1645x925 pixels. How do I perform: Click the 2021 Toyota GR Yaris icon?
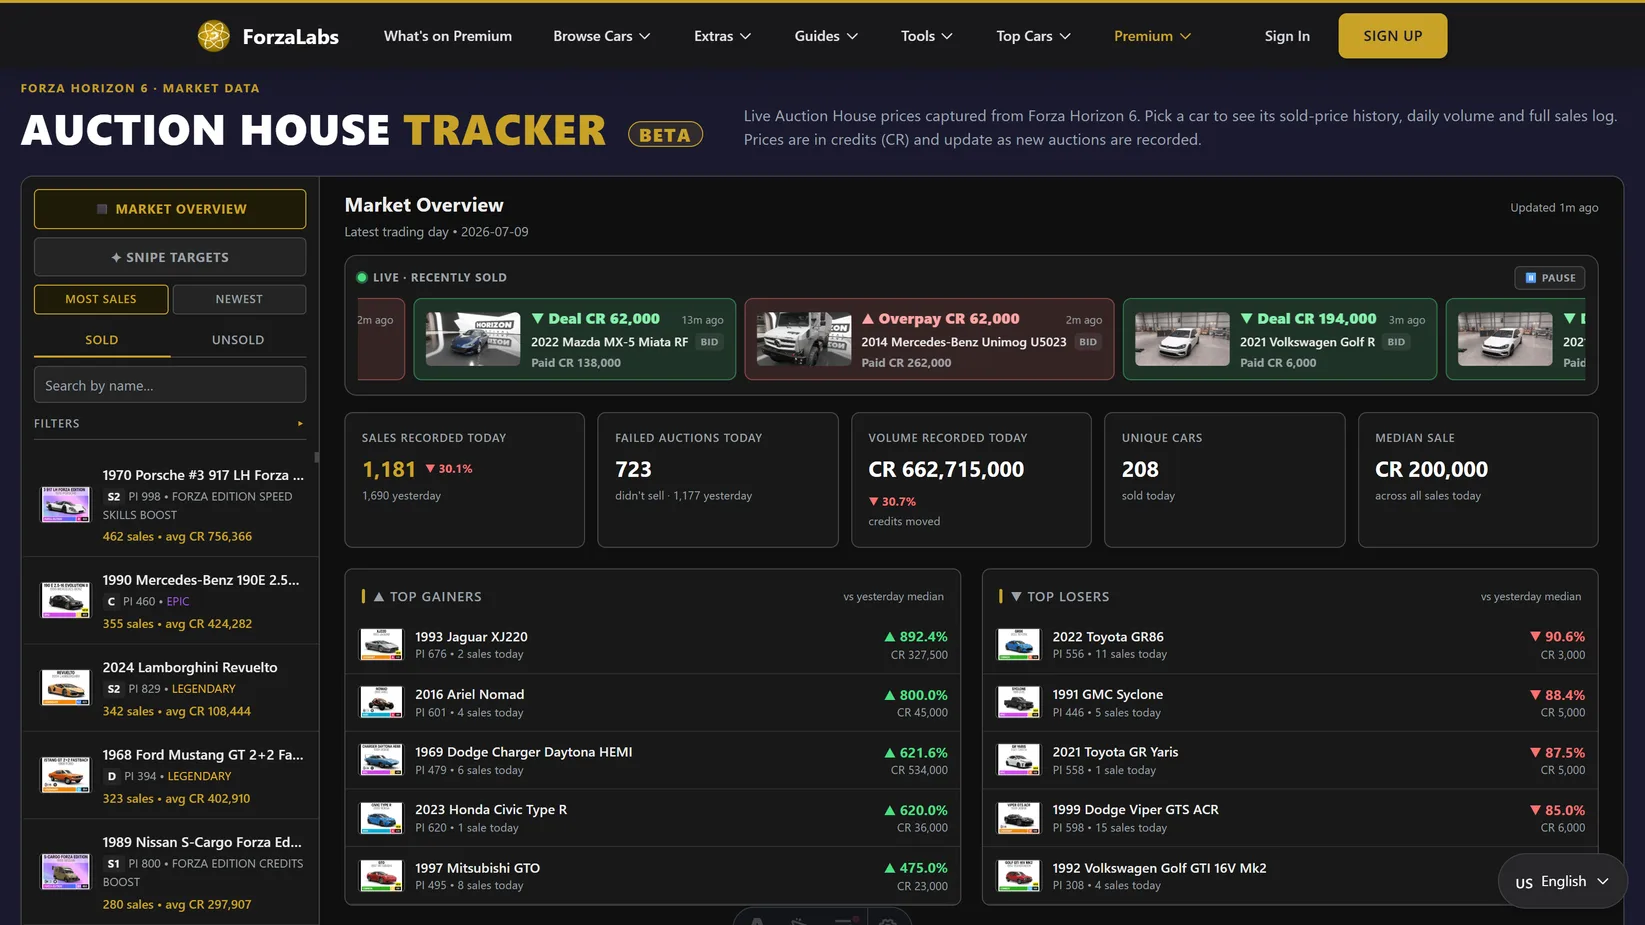1018,760
